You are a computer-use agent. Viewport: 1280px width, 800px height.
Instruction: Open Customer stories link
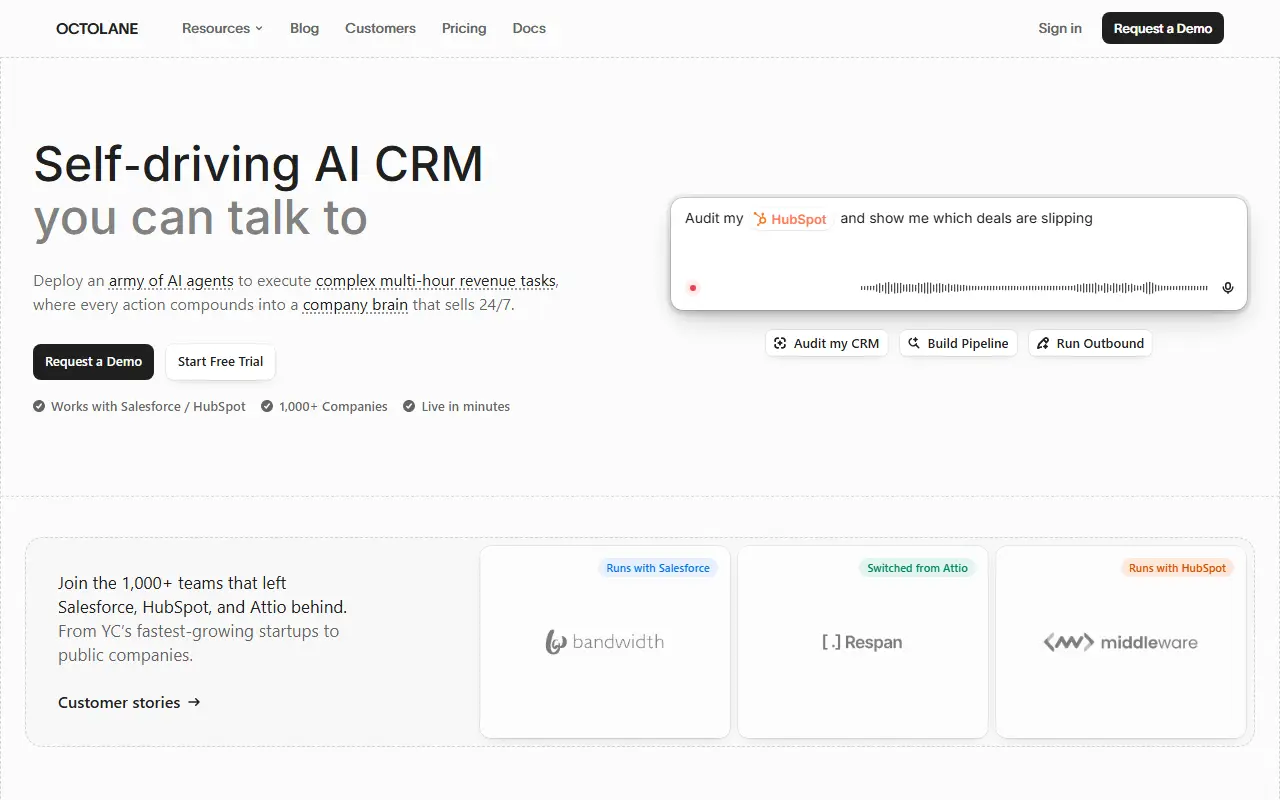130,703
